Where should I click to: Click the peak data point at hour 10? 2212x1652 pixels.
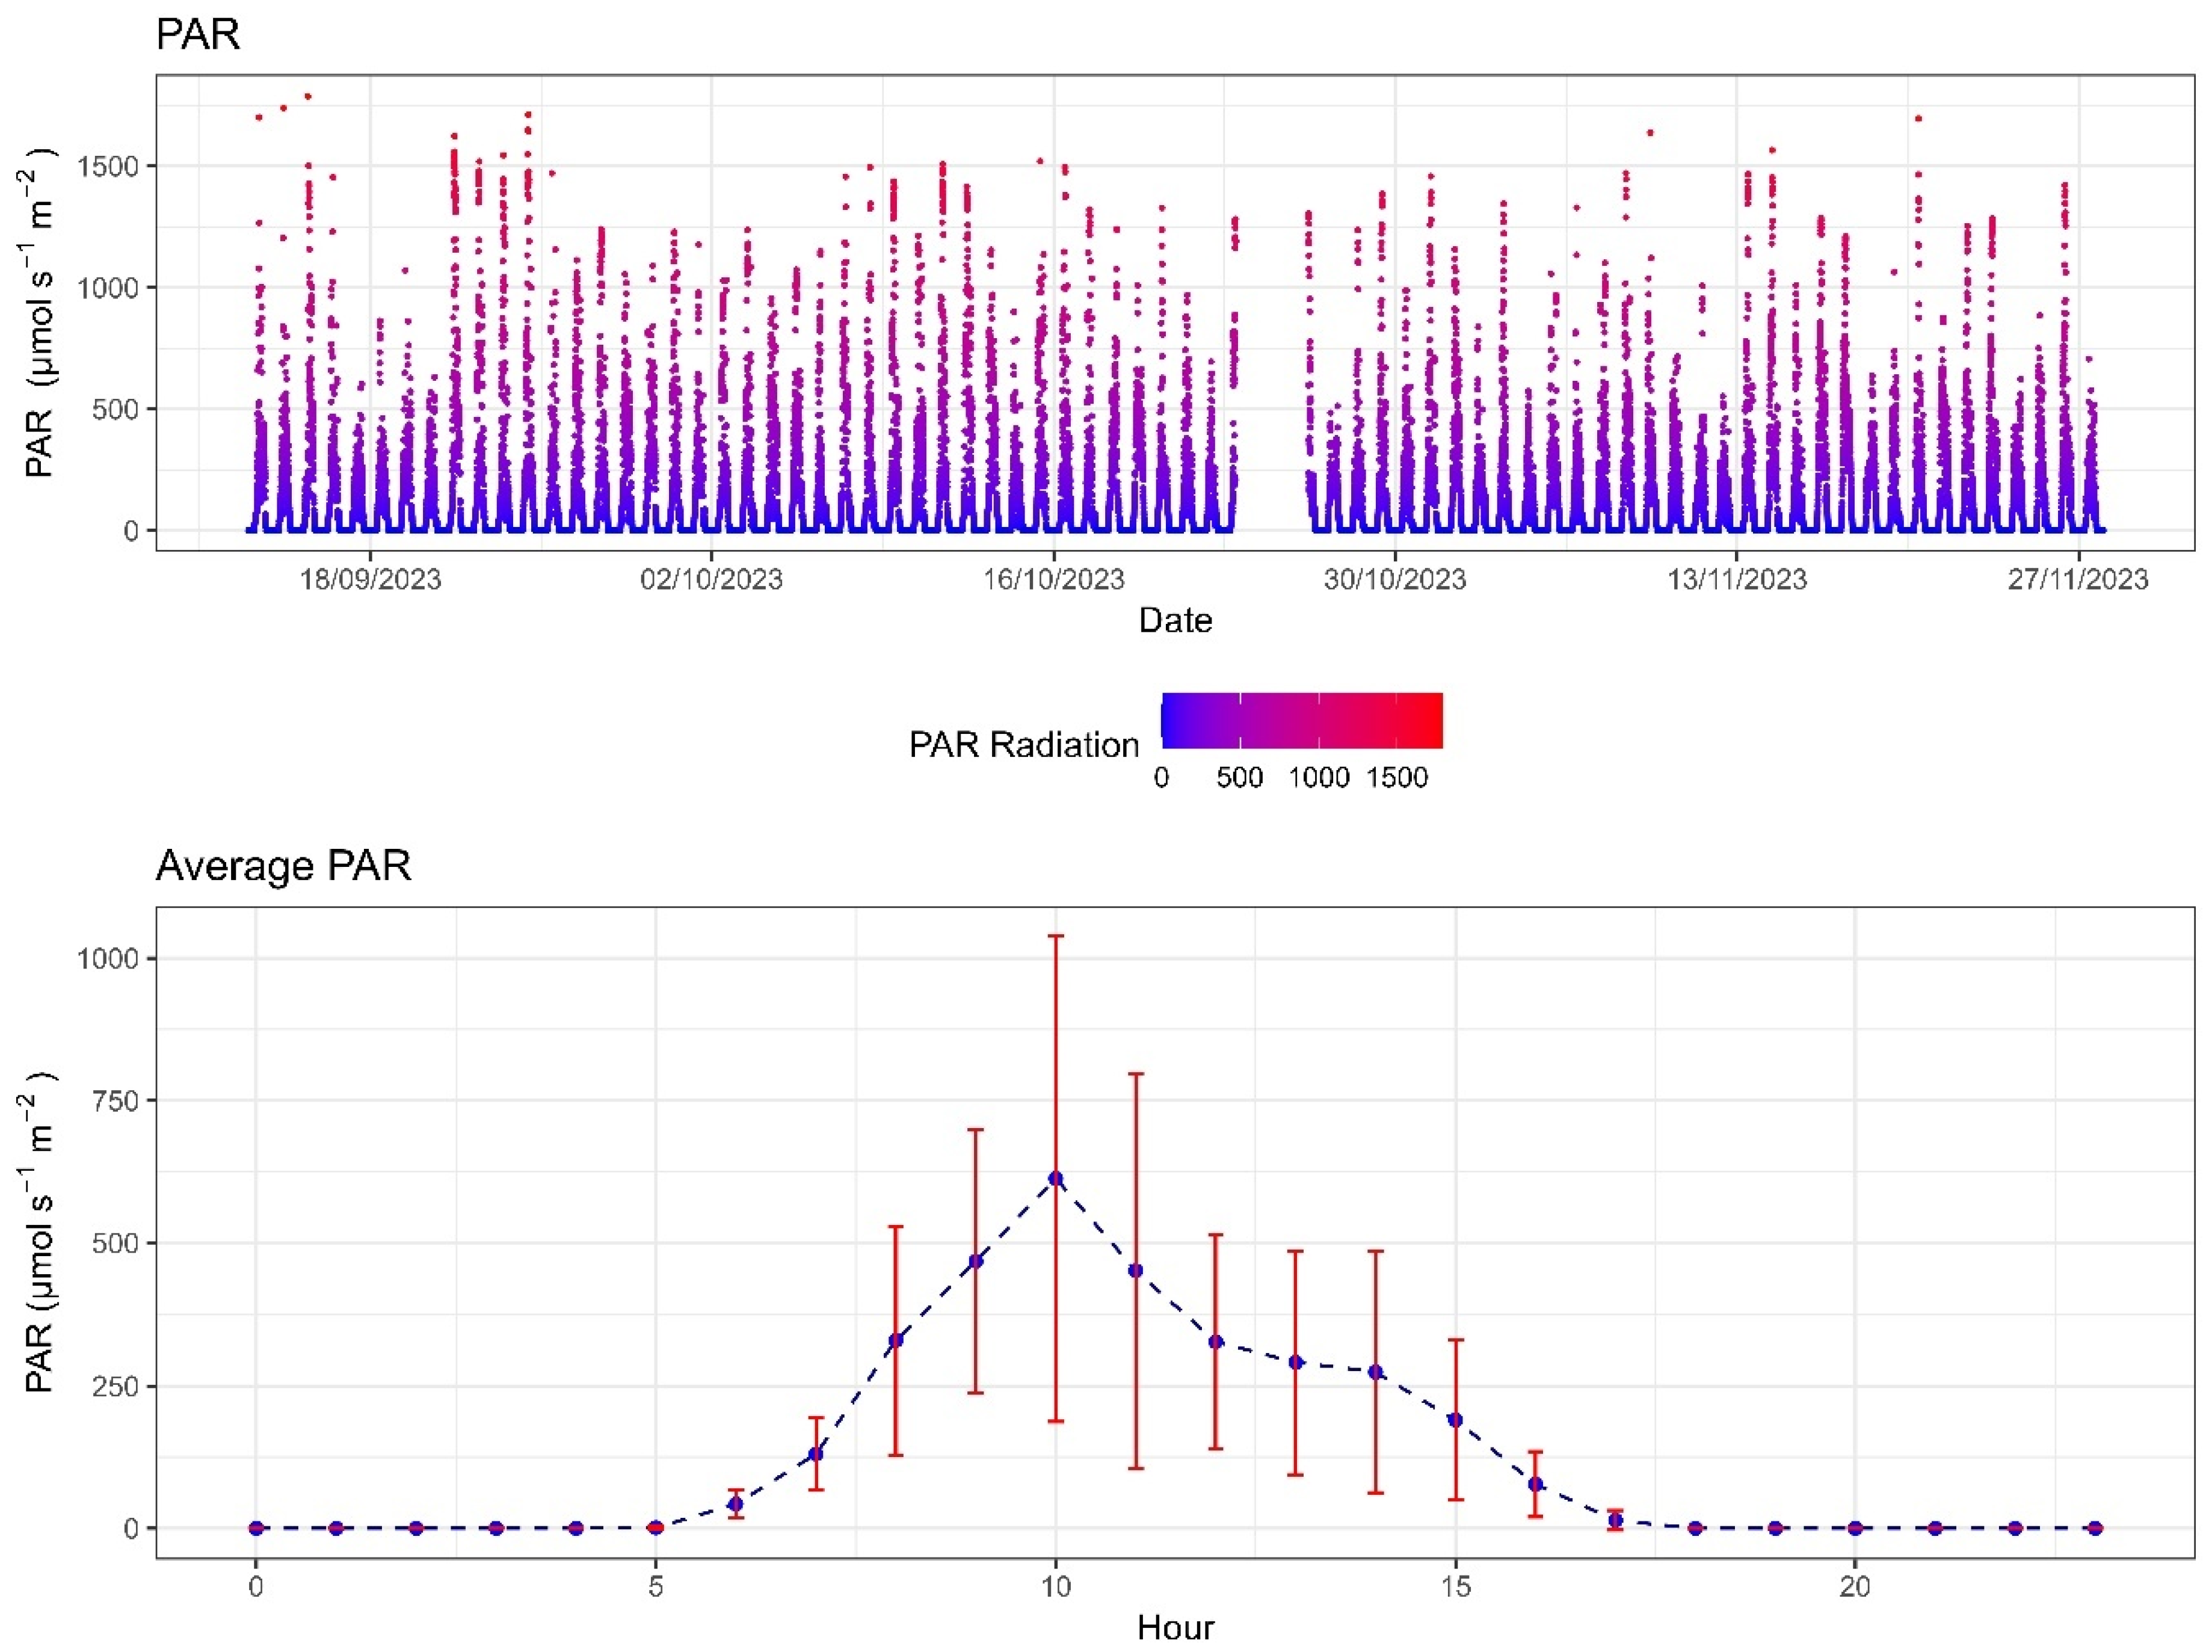1055,1179
